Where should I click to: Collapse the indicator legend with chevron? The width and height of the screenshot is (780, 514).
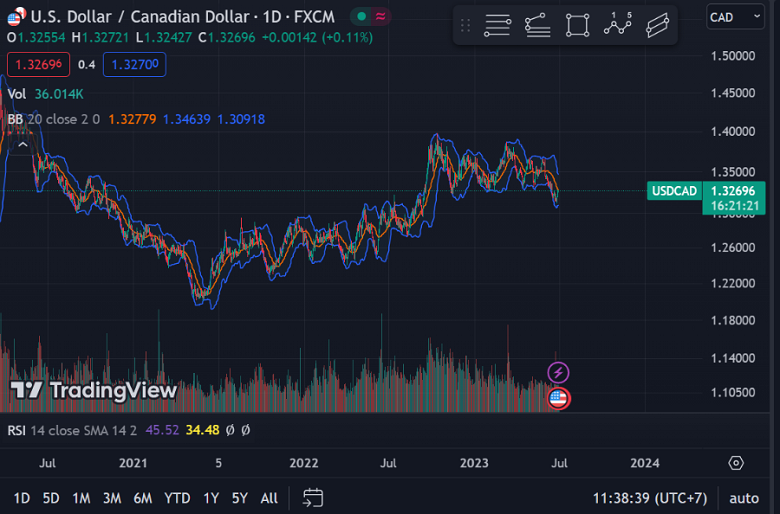(22, 144)
